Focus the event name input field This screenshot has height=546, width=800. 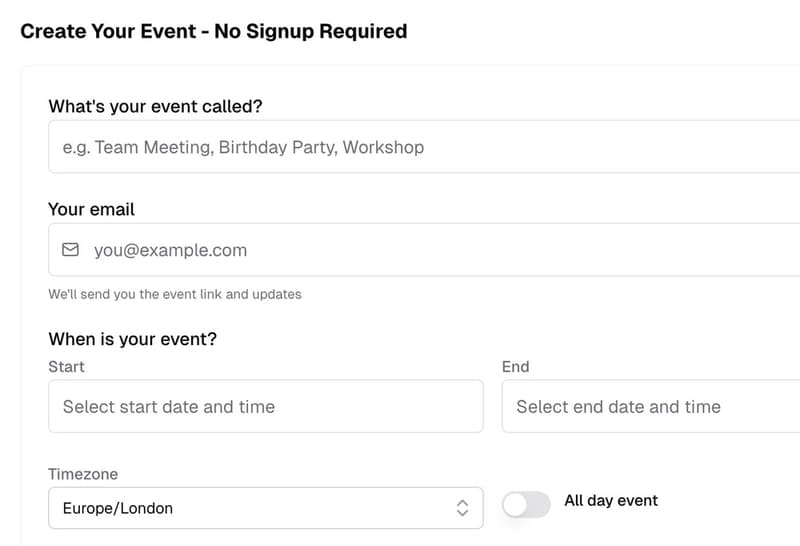coord(420,147)
